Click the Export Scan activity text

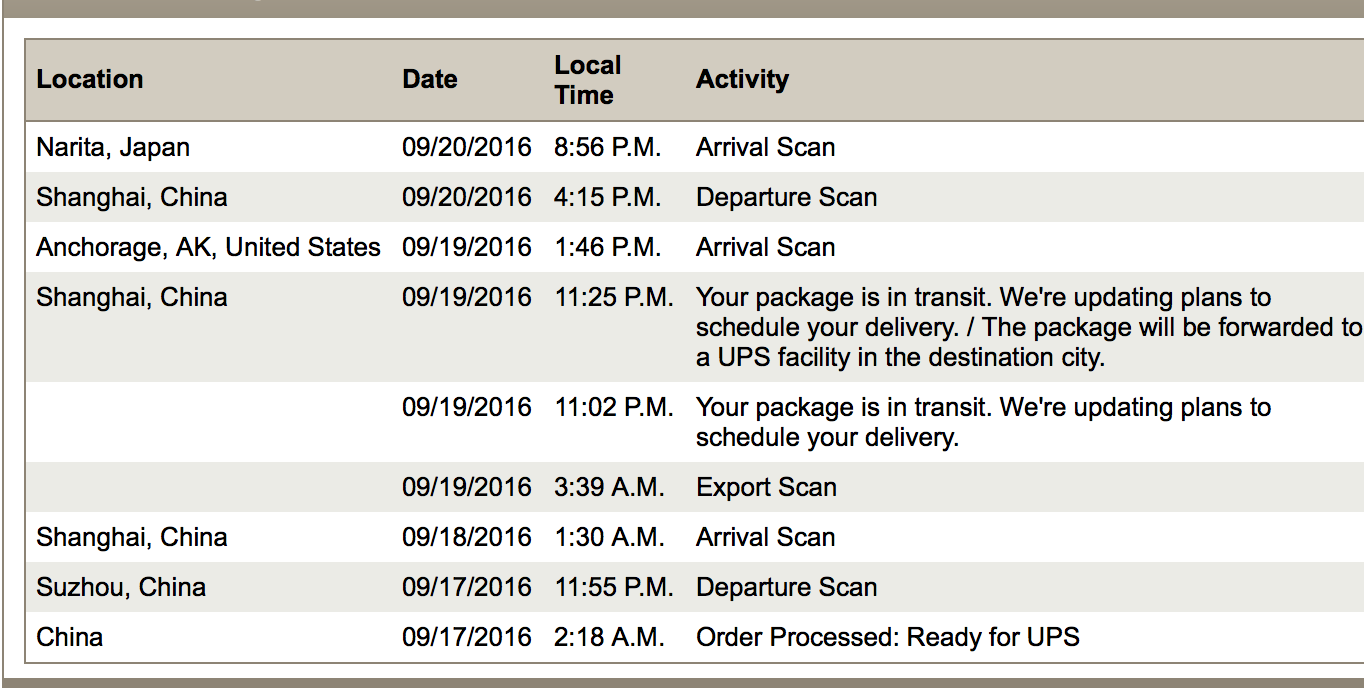tap(766, 488)
